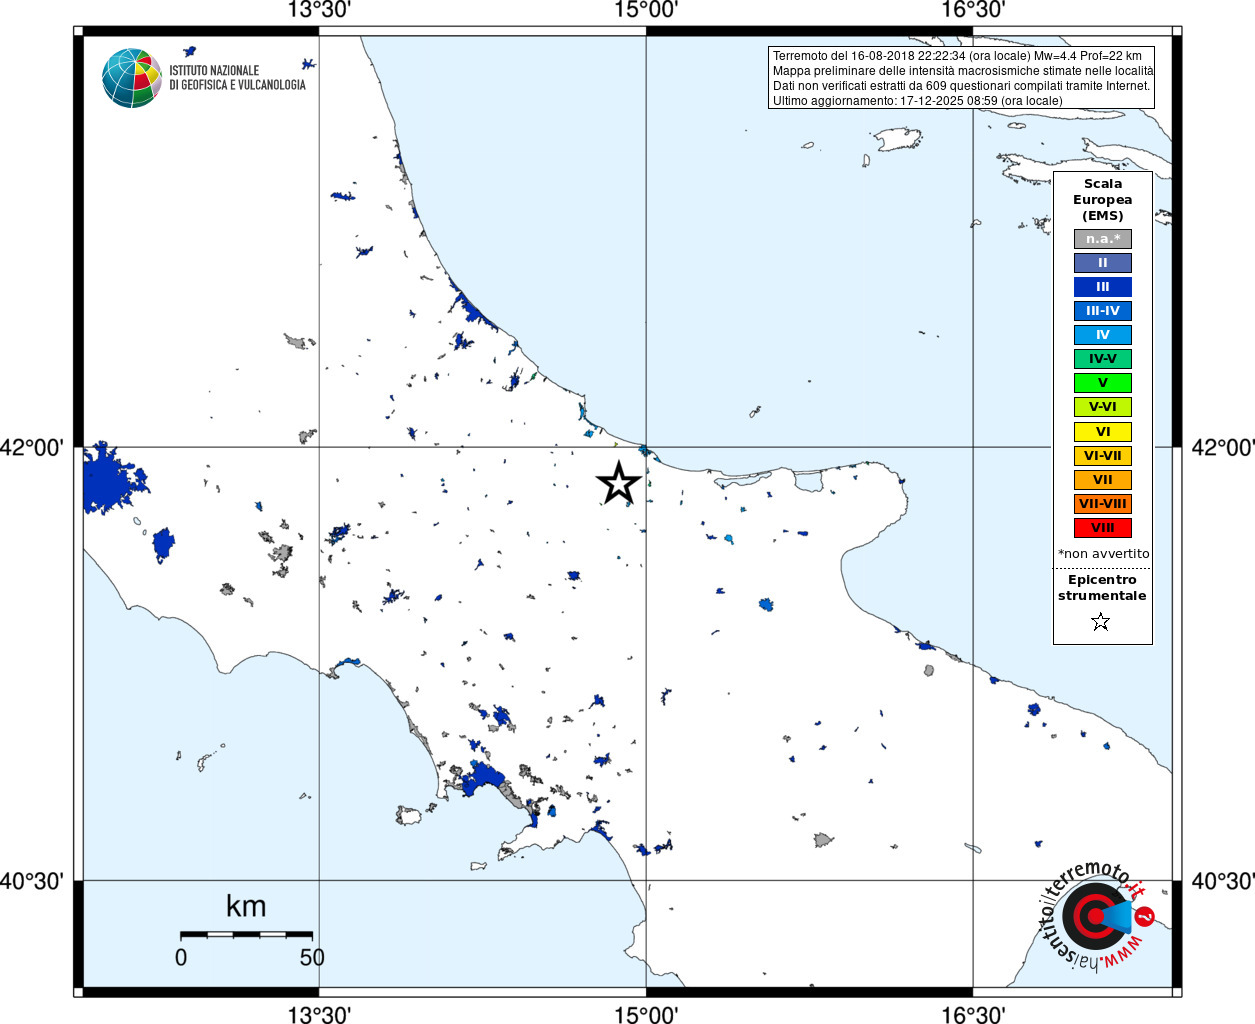This screenshot has height=1024, width=1255.
Task: Click the scale bar '50' value
Action: (312, 957)
